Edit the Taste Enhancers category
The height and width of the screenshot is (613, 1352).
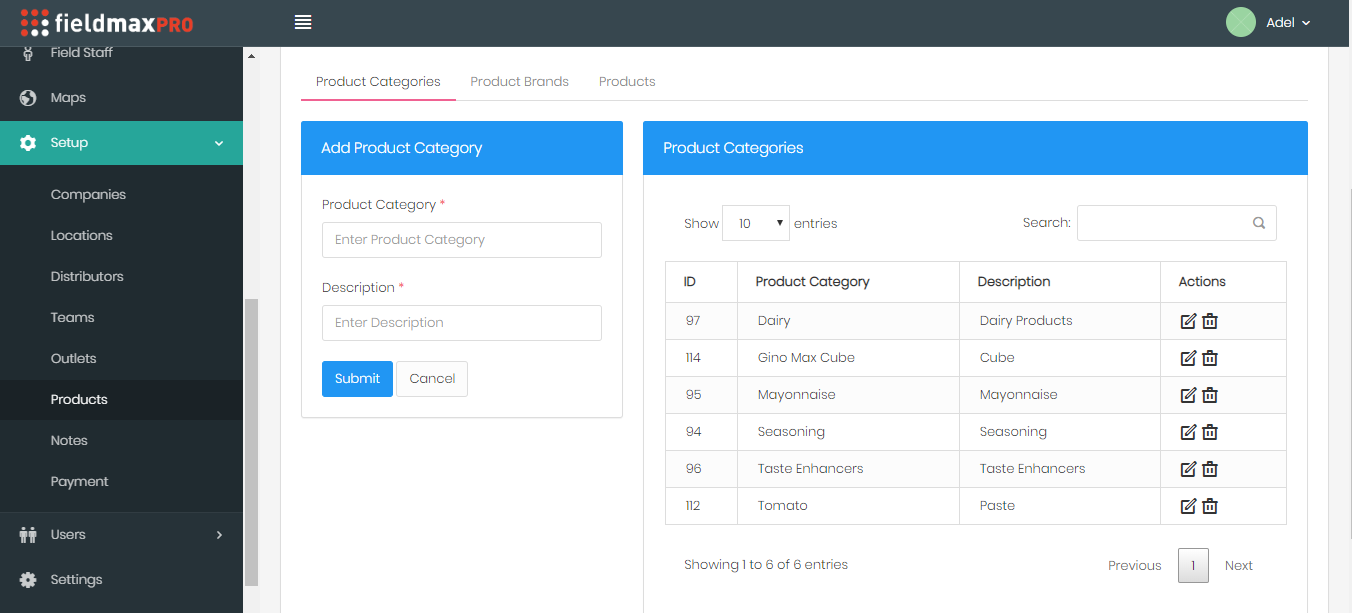coord(1188,469)
